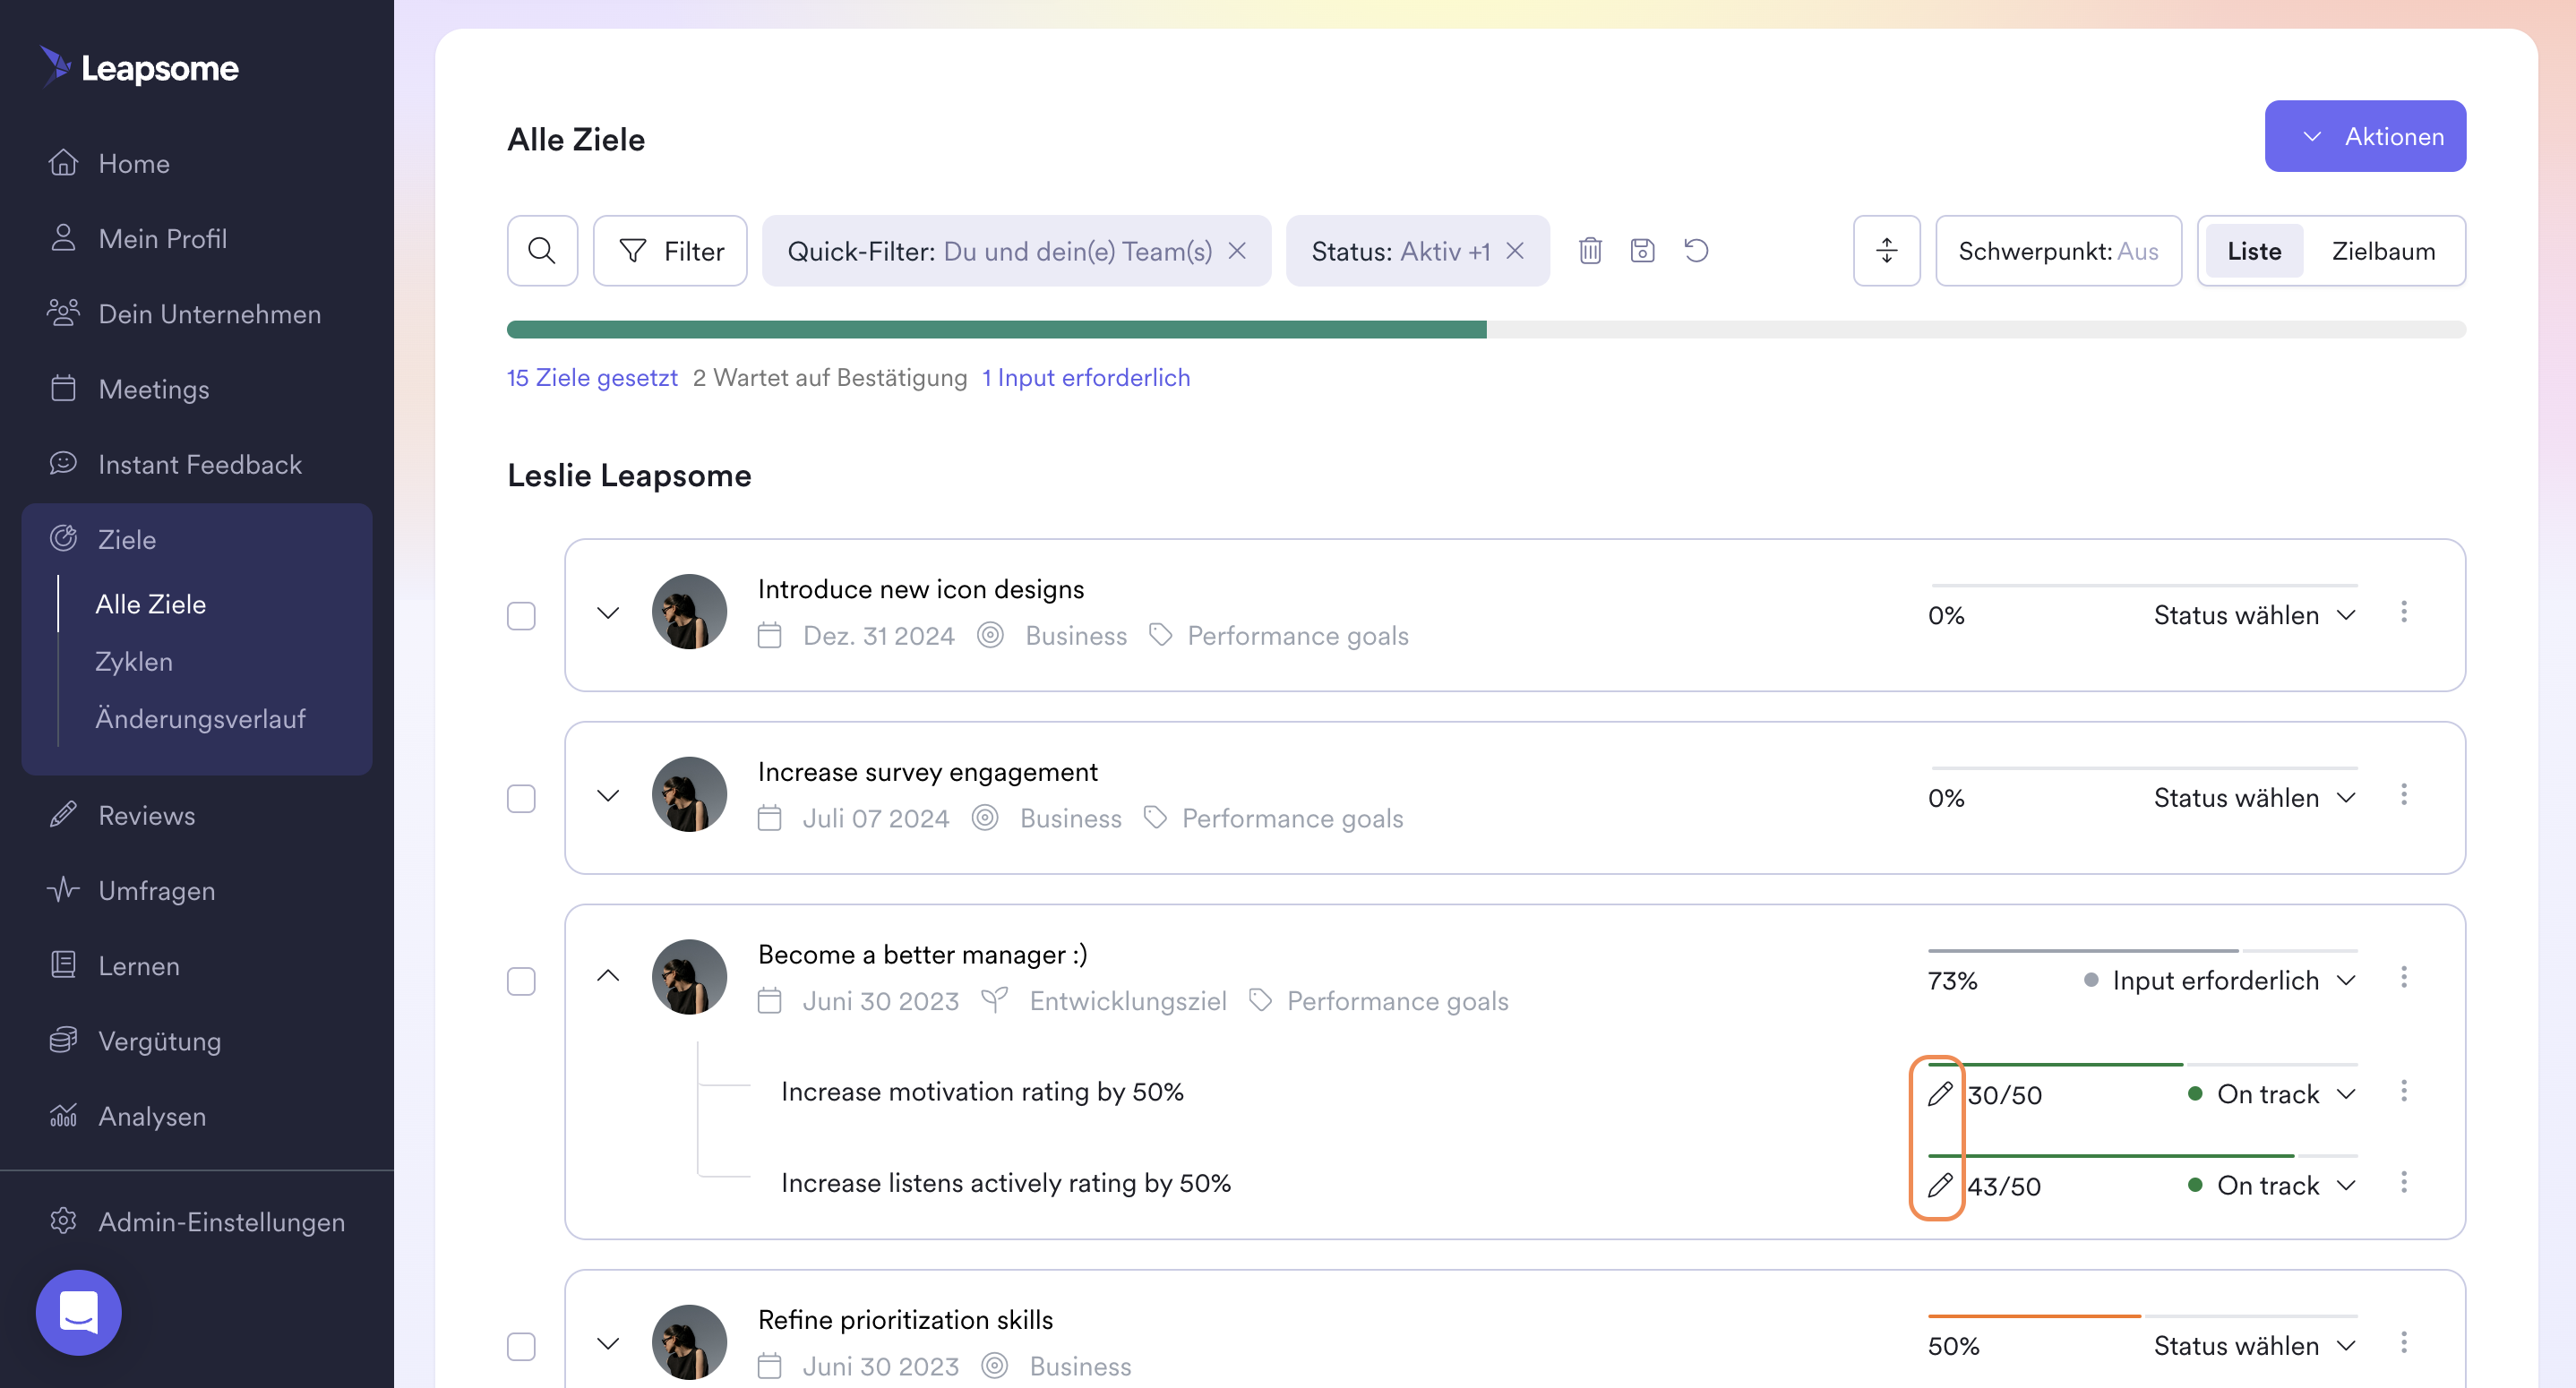The height and width of the screenshot is (1388, 2576).
Task: Open Status wählen for Refine prioritization skills
Action: tap(2255, 1346)
